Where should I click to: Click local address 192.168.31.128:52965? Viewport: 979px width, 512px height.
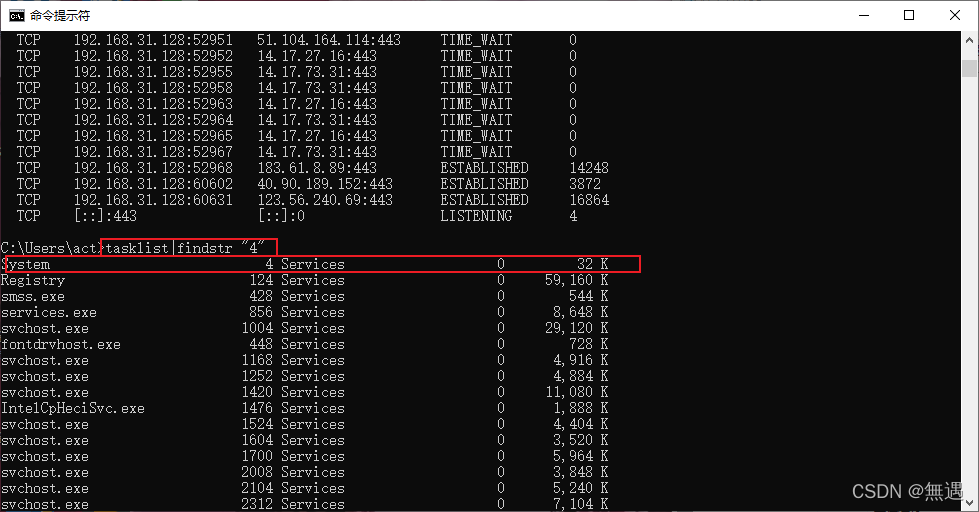[153, 136]
